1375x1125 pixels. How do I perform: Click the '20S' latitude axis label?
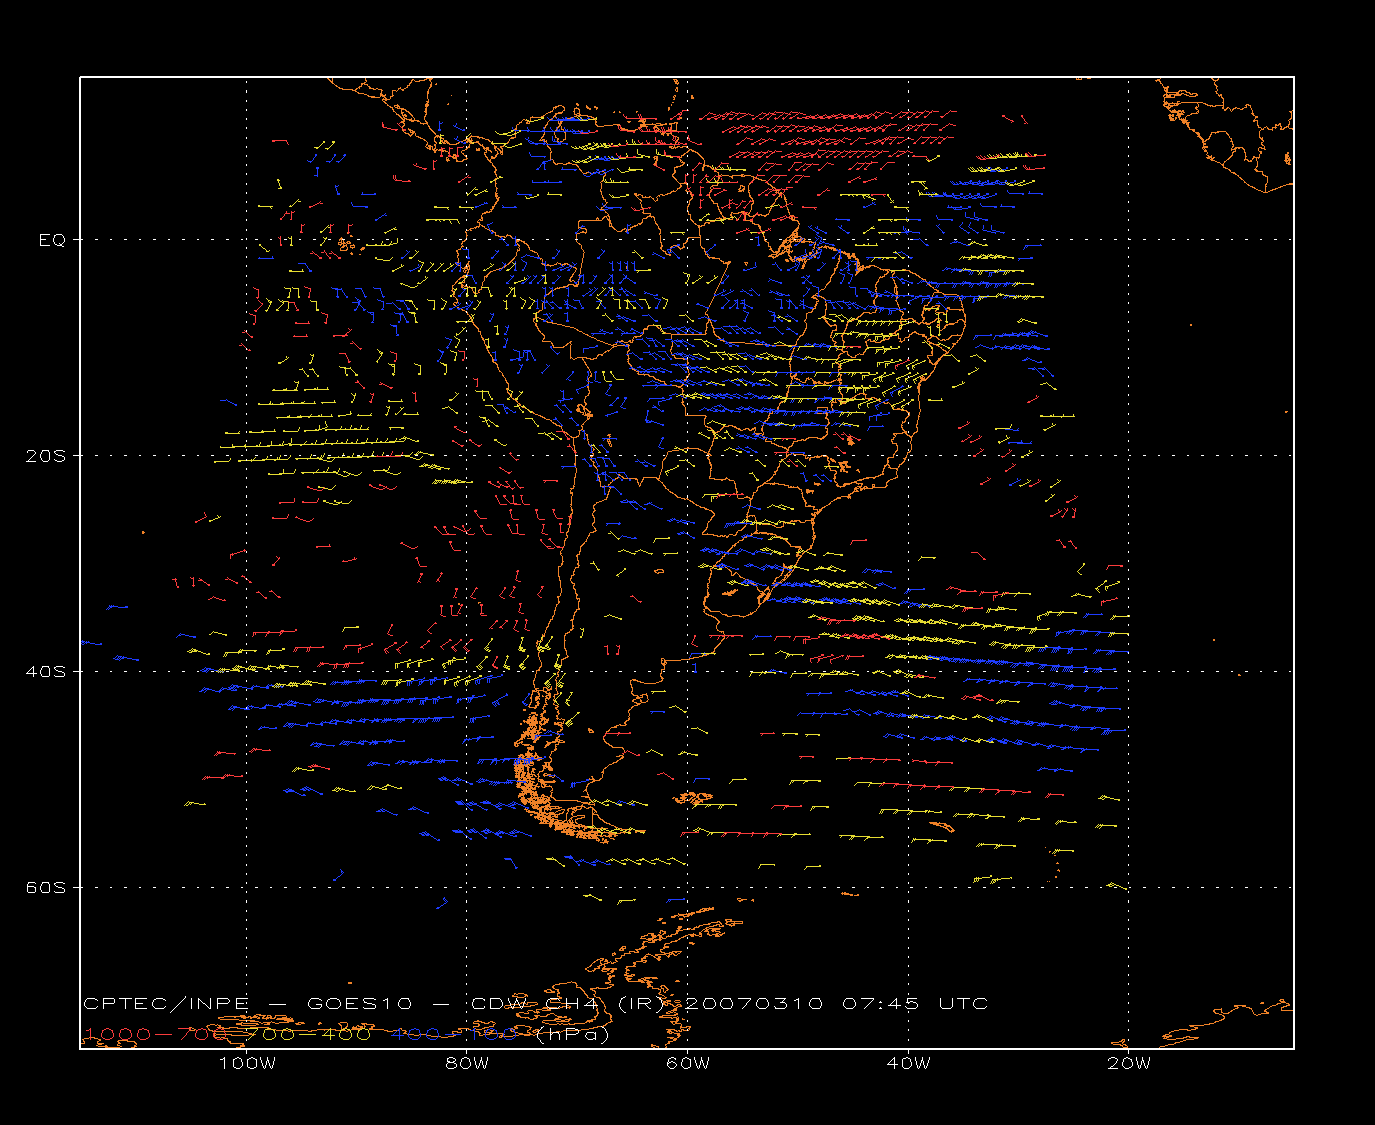44,455
